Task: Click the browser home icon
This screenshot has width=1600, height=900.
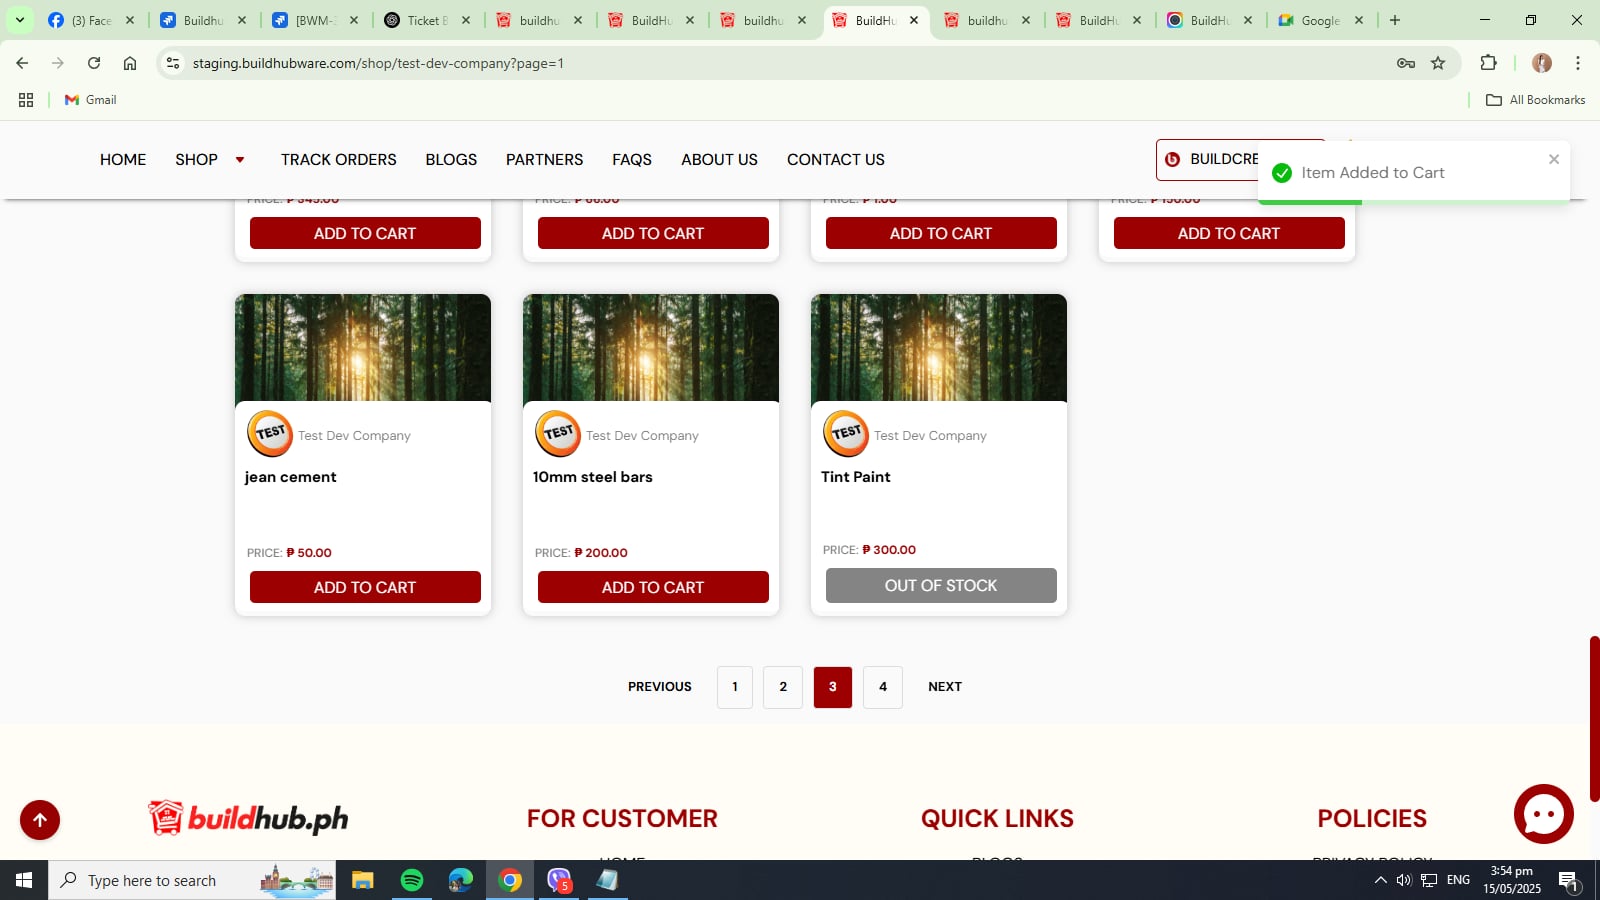Action: [x=130, y=63]
